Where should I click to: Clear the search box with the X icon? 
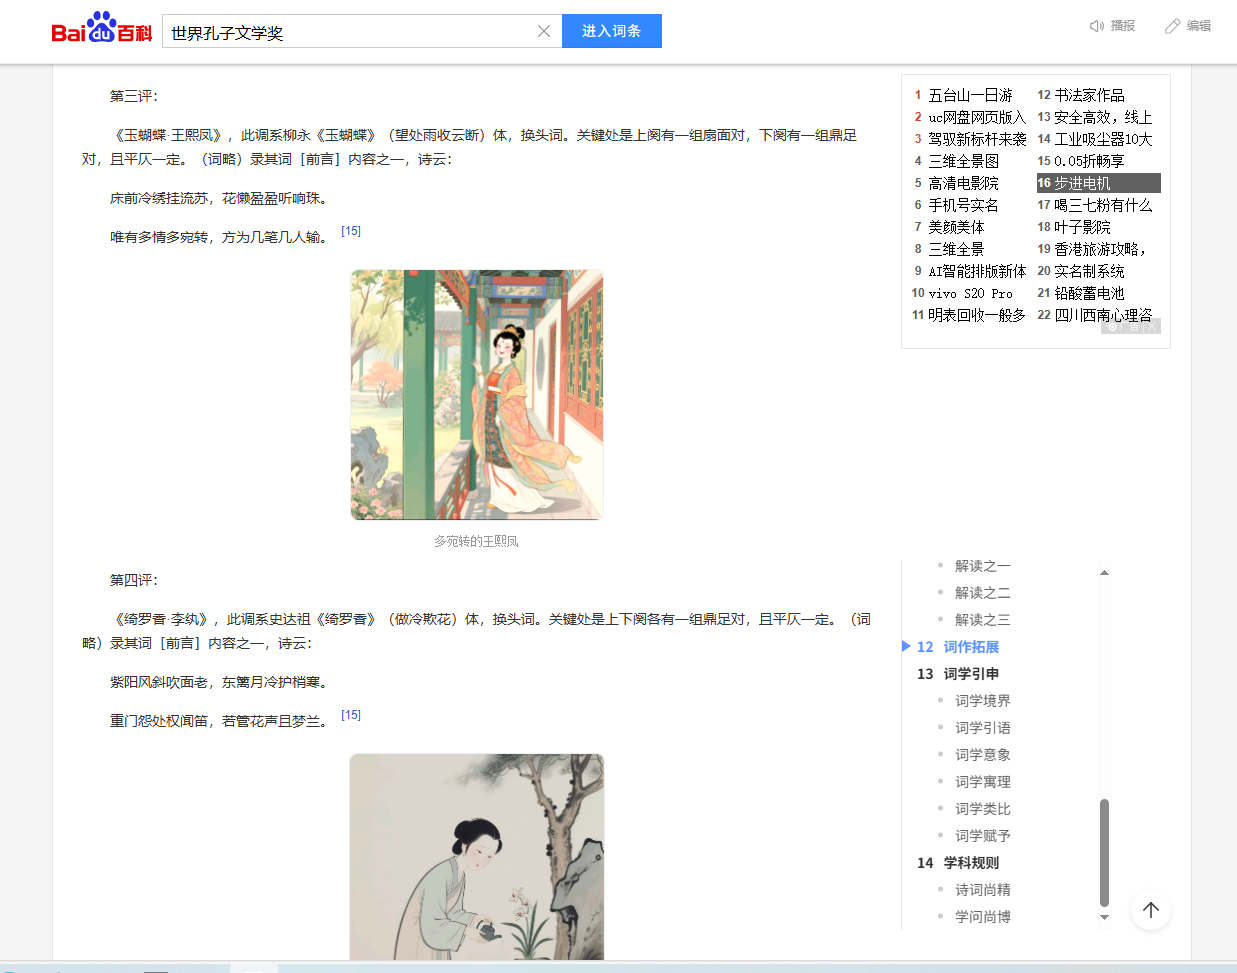point(544,31)
